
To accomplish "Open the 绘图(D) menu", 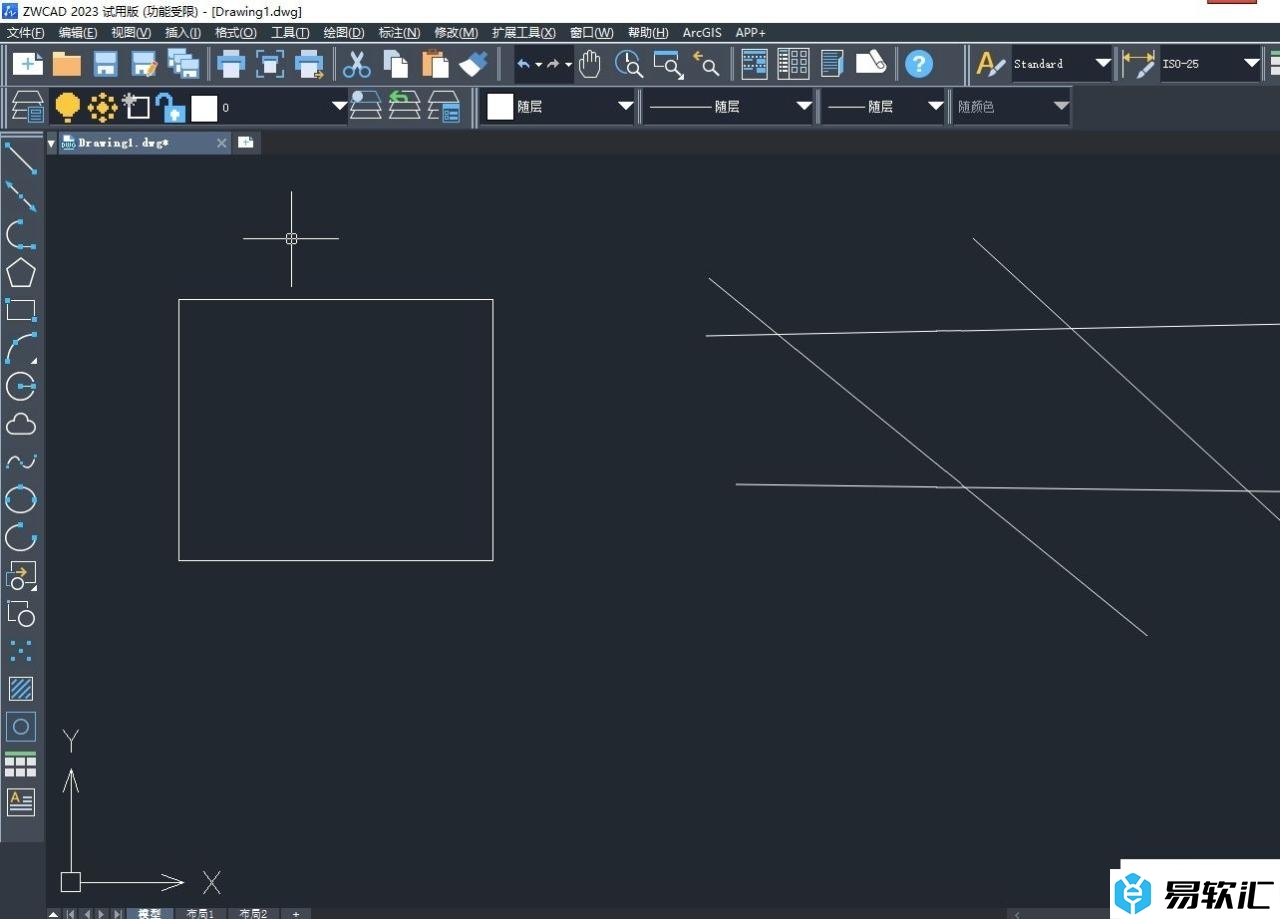I will coord(344,33).
